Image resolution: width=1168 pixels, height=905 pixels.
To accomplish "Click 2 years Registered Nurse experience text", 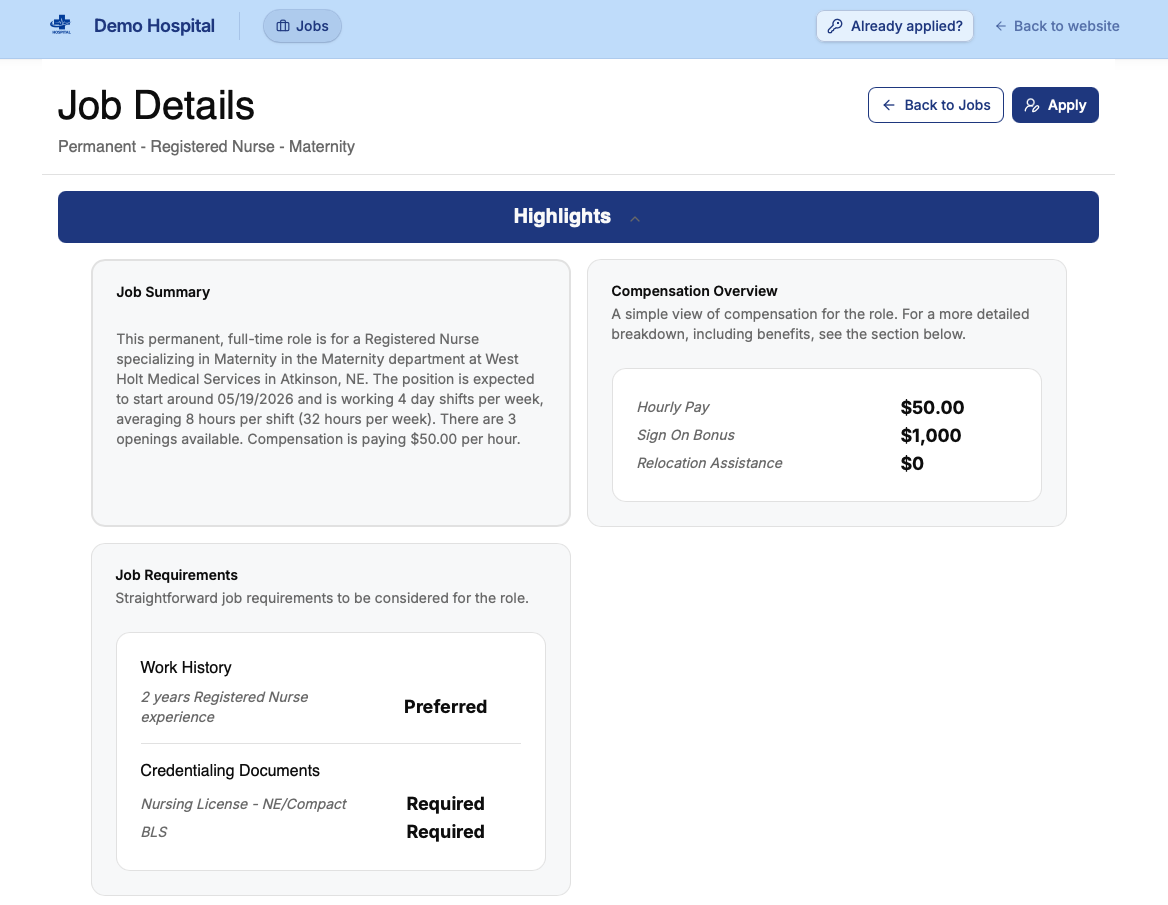I will 224,707.
